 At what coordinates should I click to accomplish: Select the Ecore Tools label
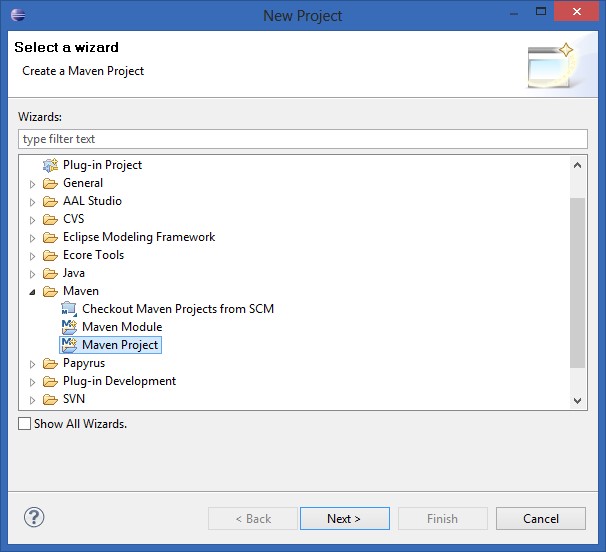[x=94, y=255]
